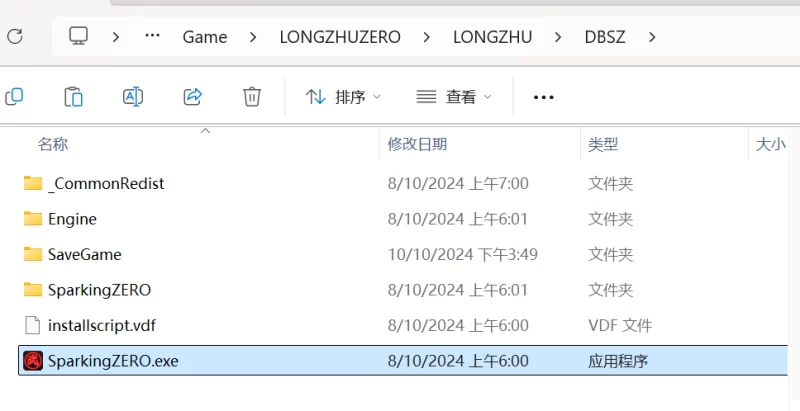Image resolution: width=800 pixels, height=411 pixels.
Task: Sort by the 大小 column header
Action: click(x=770, y=144)
